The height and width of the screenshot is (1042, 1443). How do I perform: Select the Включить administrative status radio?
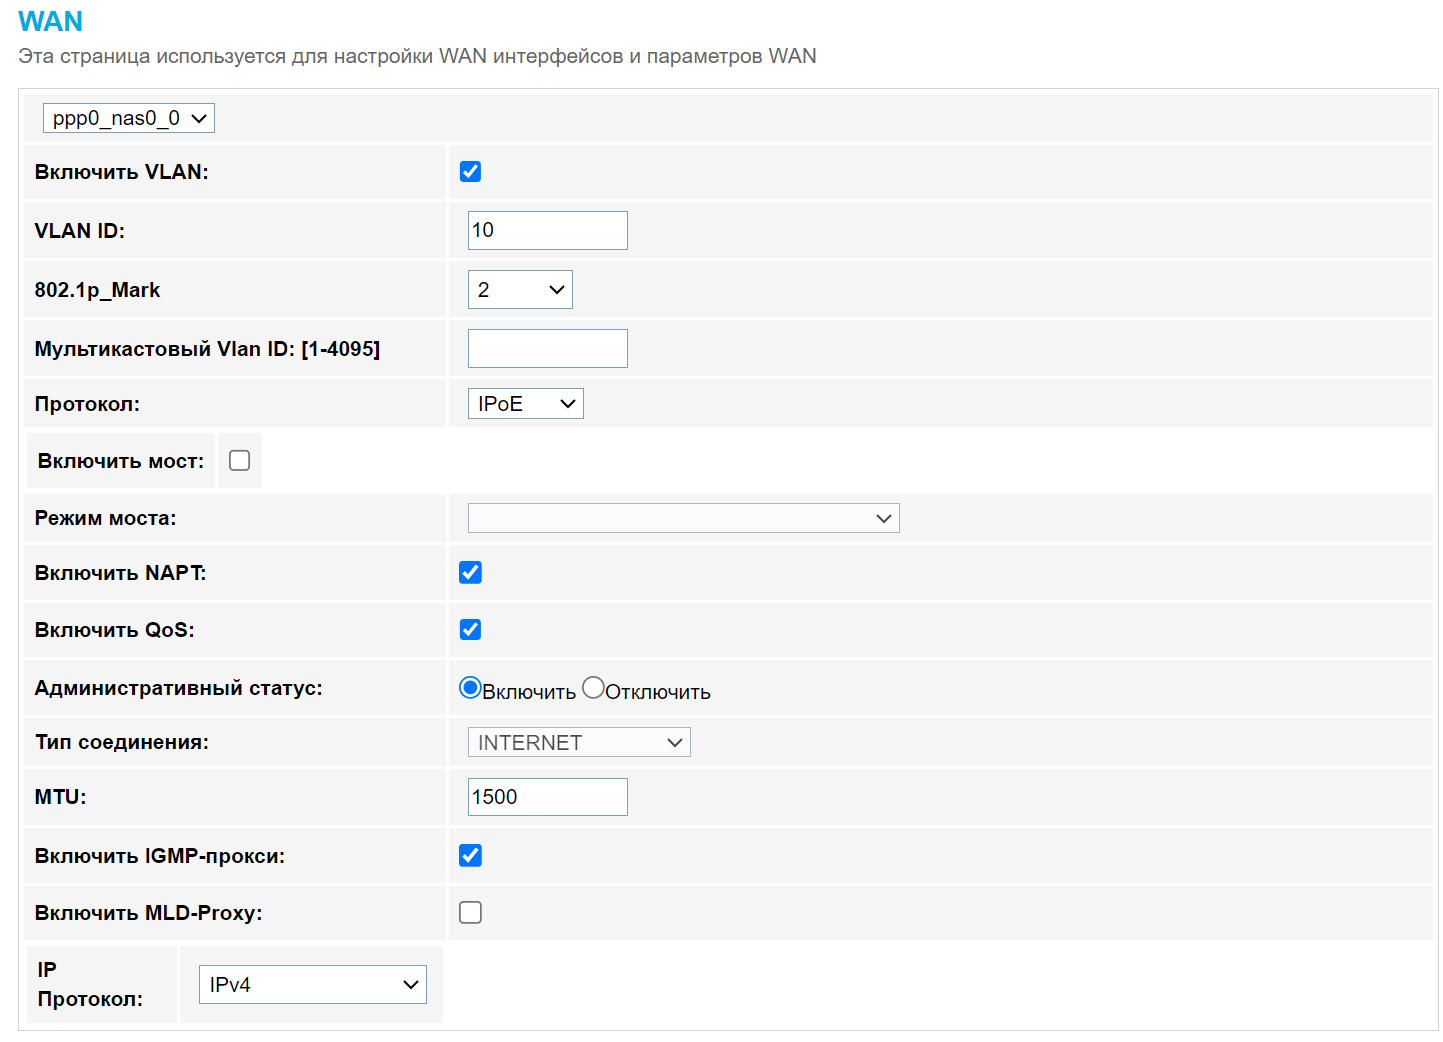coord(470,688)
